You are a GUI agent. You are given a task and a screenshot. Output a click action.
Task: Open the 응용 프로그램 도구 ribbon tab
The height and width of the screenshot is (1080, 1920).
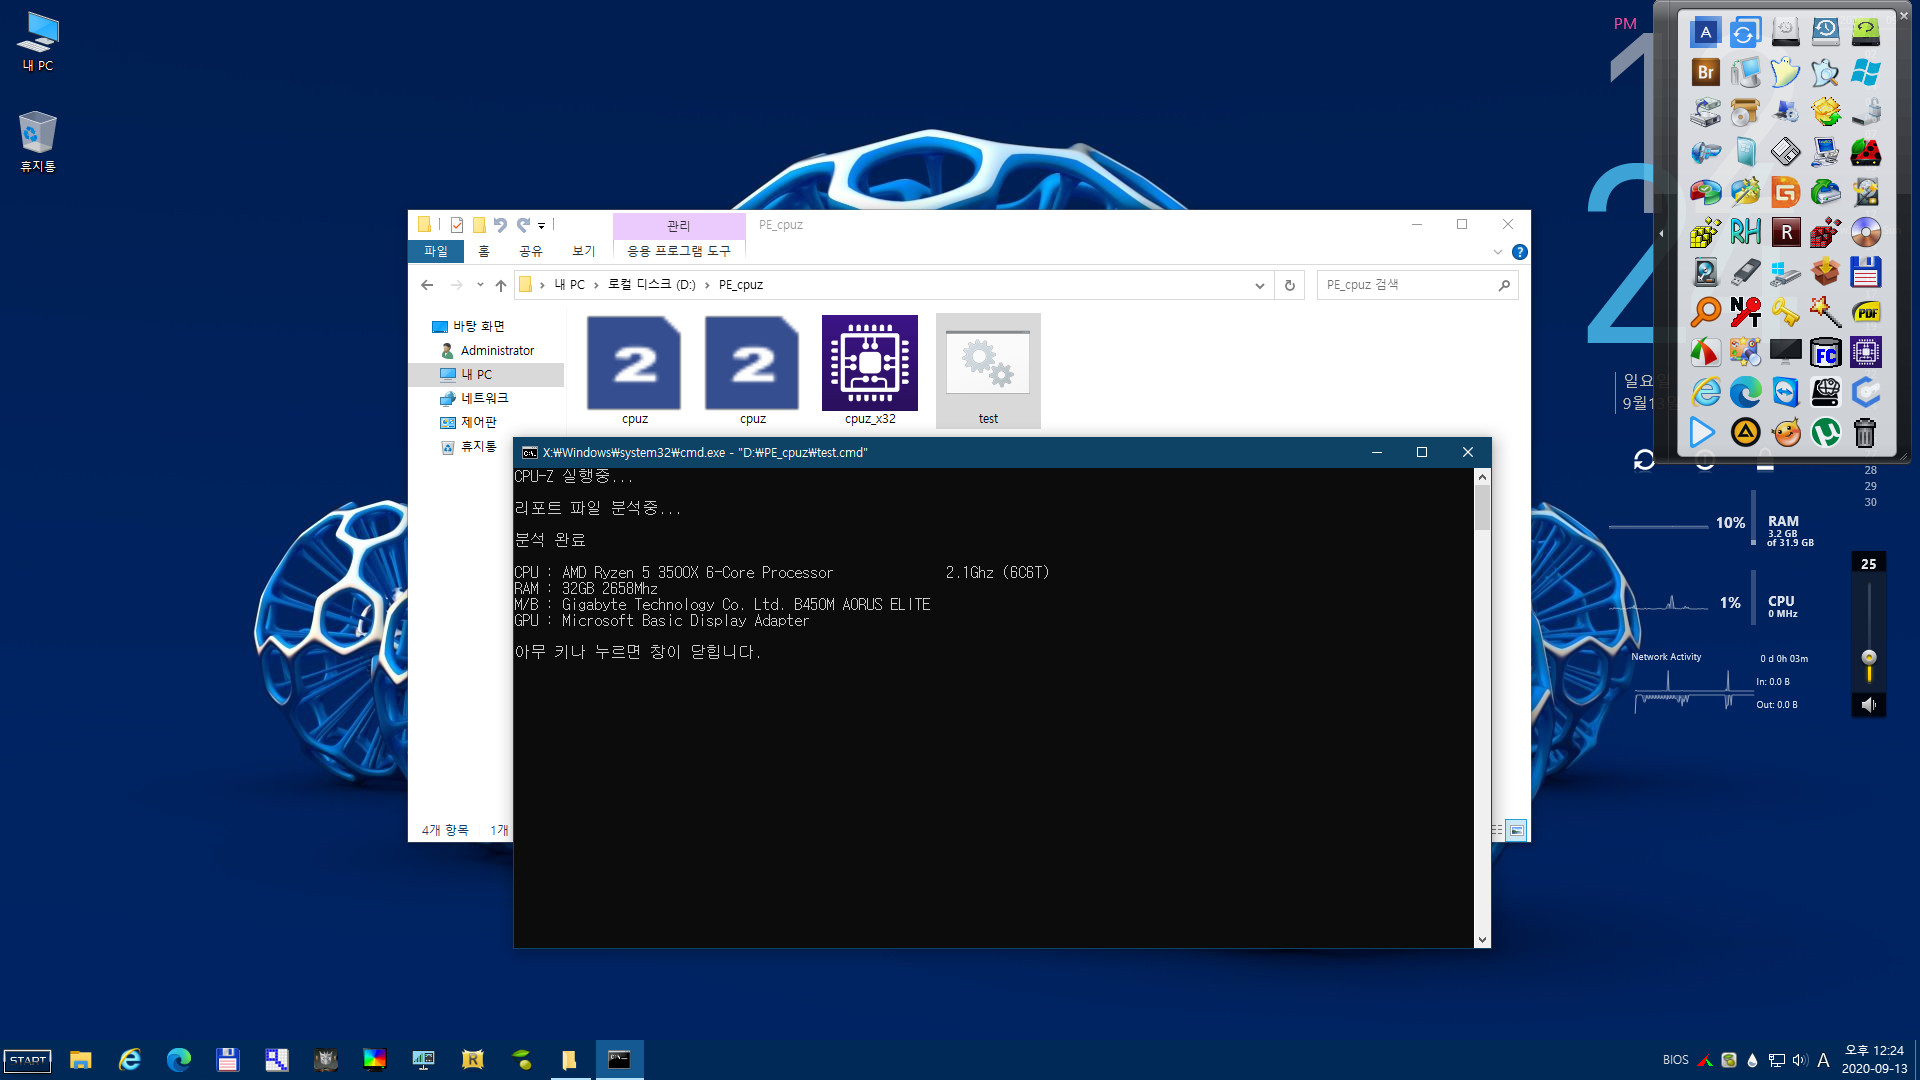tap(679, 251)
